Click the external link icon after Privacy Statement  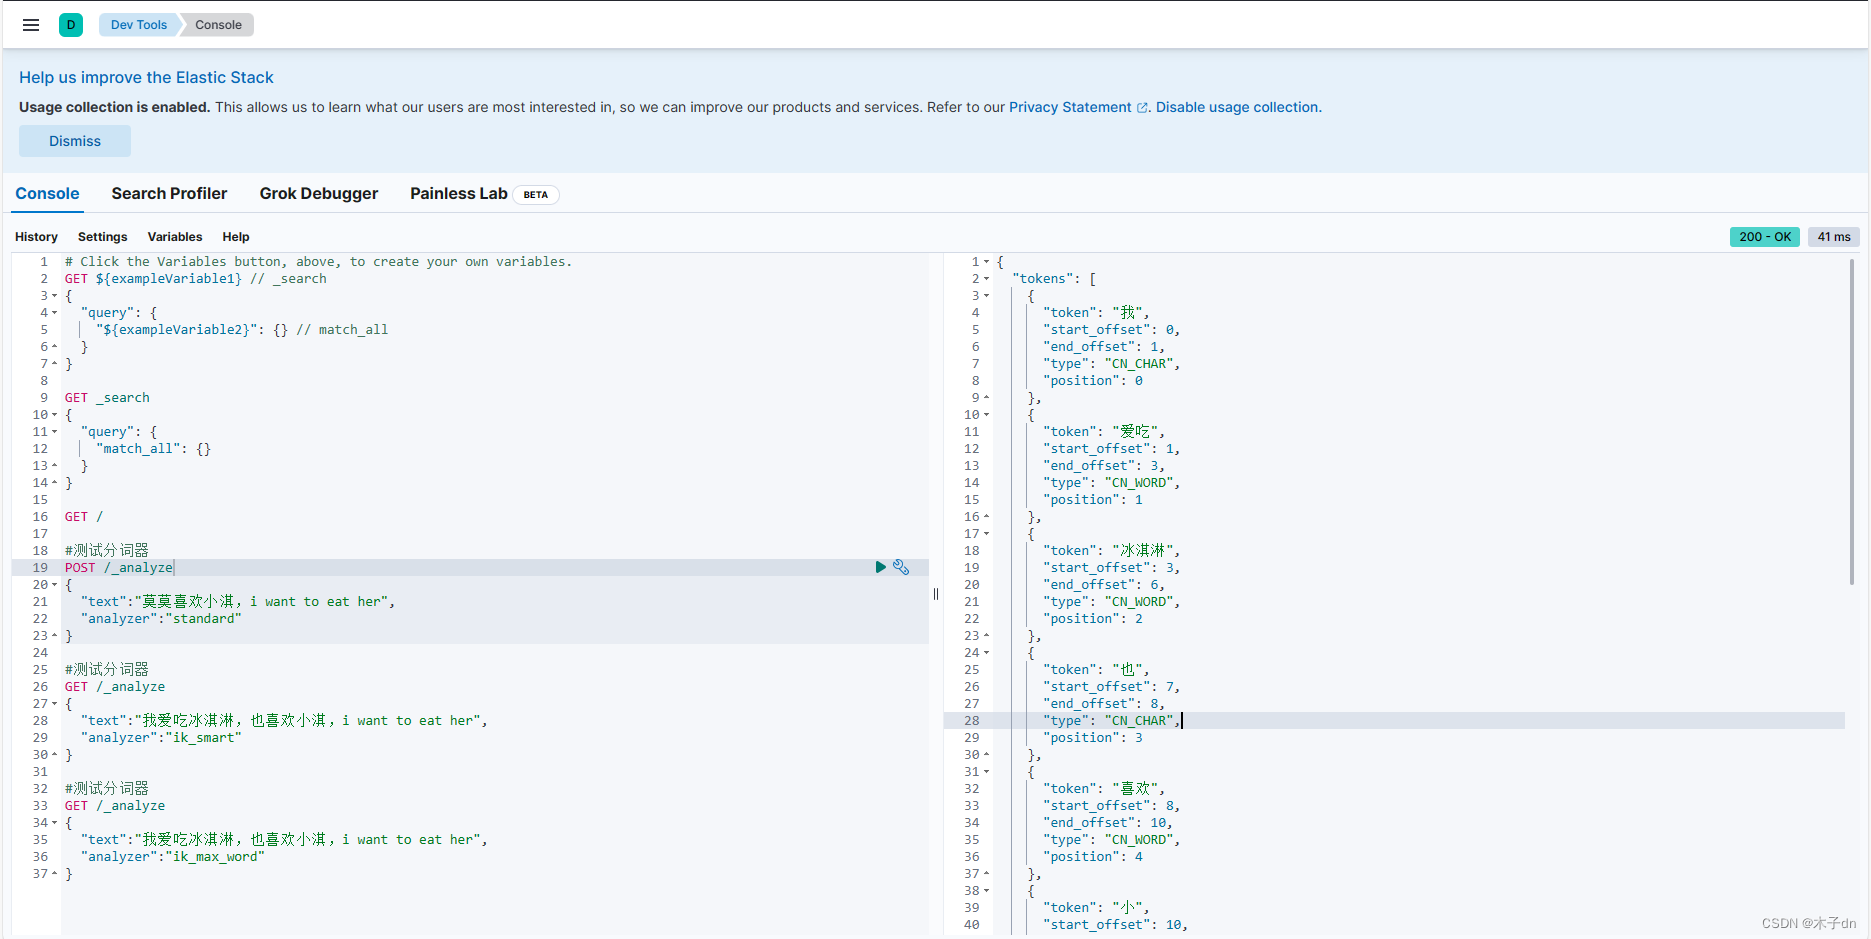(1142, 108)
